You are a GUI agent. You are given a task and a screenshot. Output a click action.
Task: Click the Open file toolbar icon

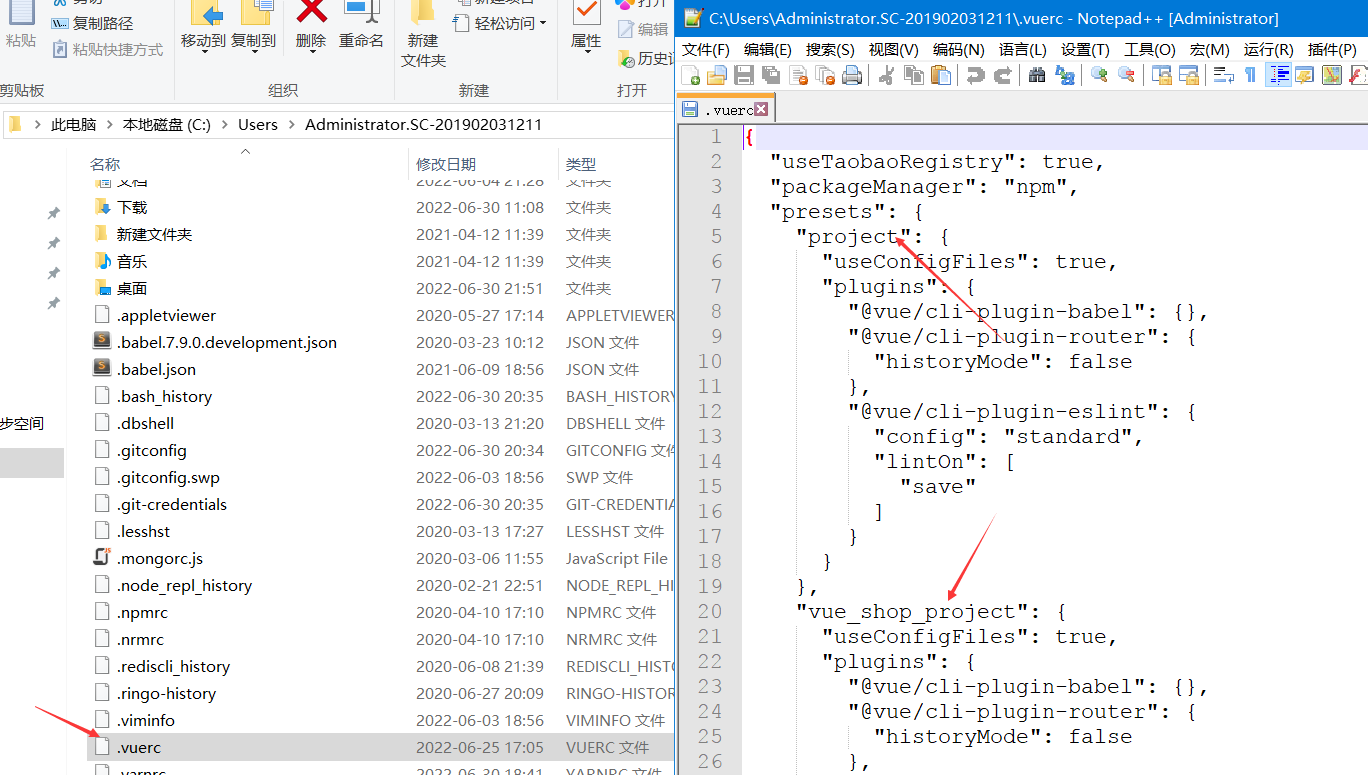point(717,75)
